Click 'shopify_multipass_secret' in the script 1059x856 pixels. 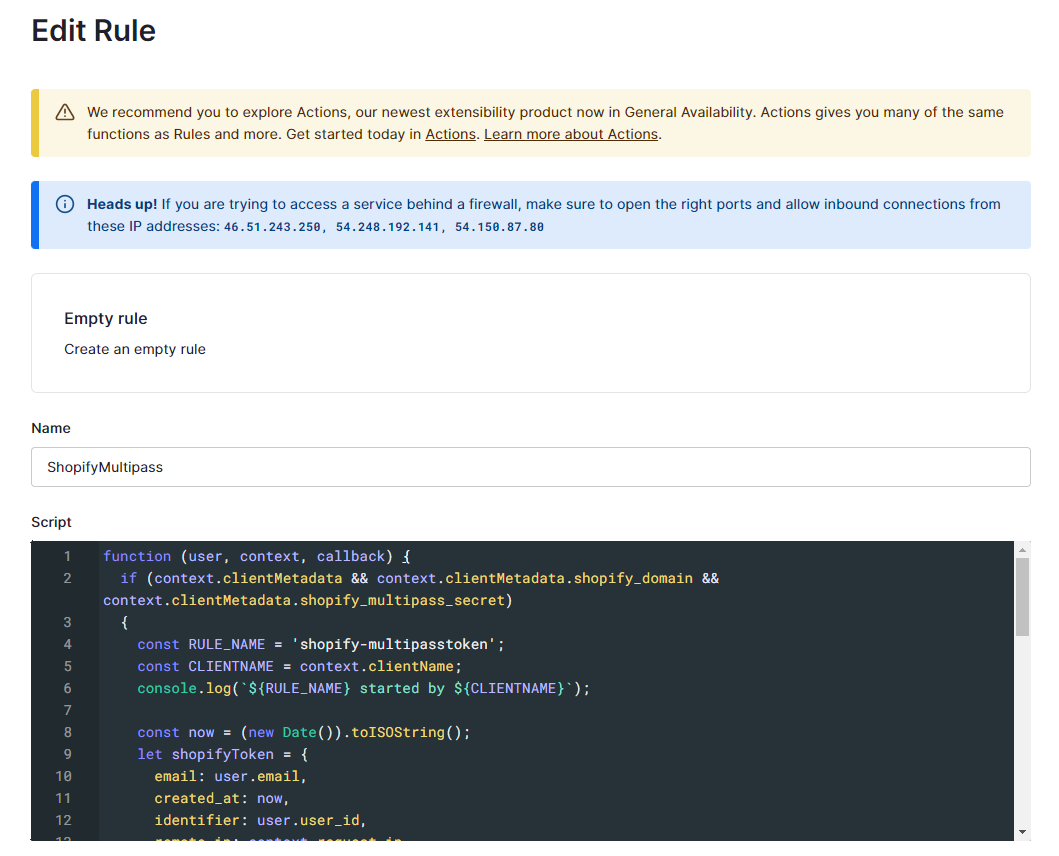click(402, 600)
